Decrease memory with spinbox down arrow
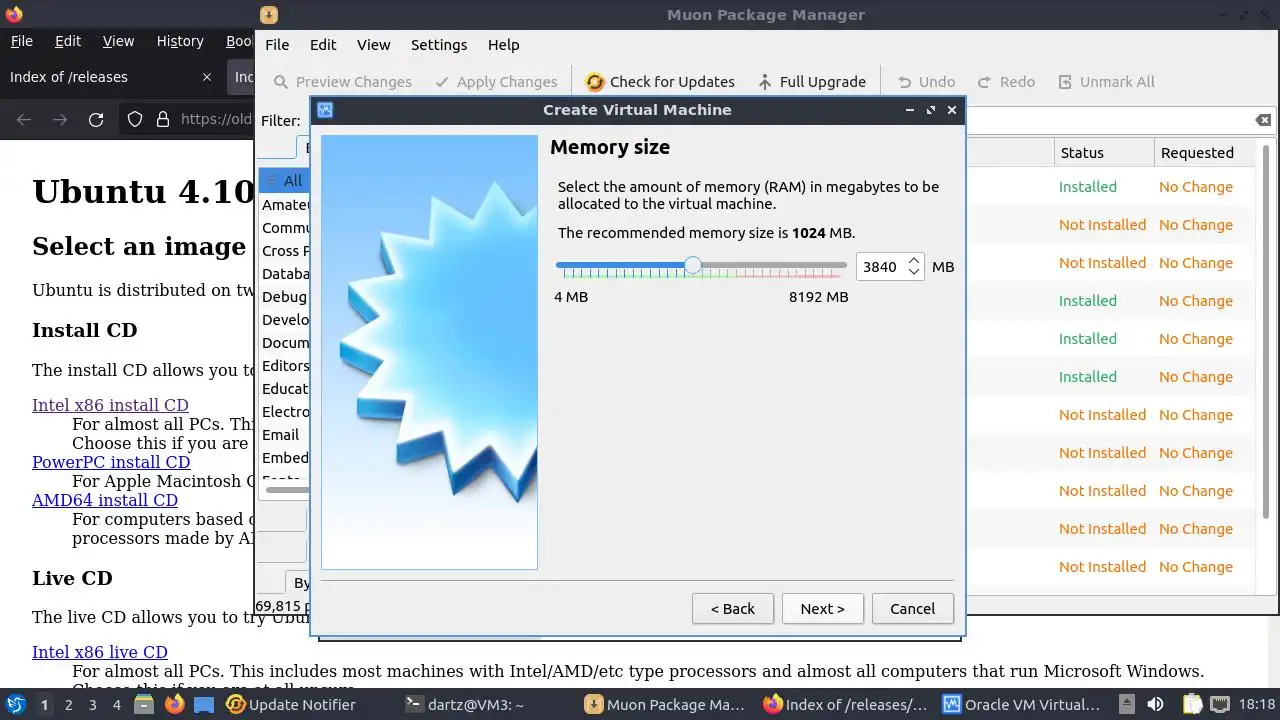Screen dimensions: 1280x720 914,273
